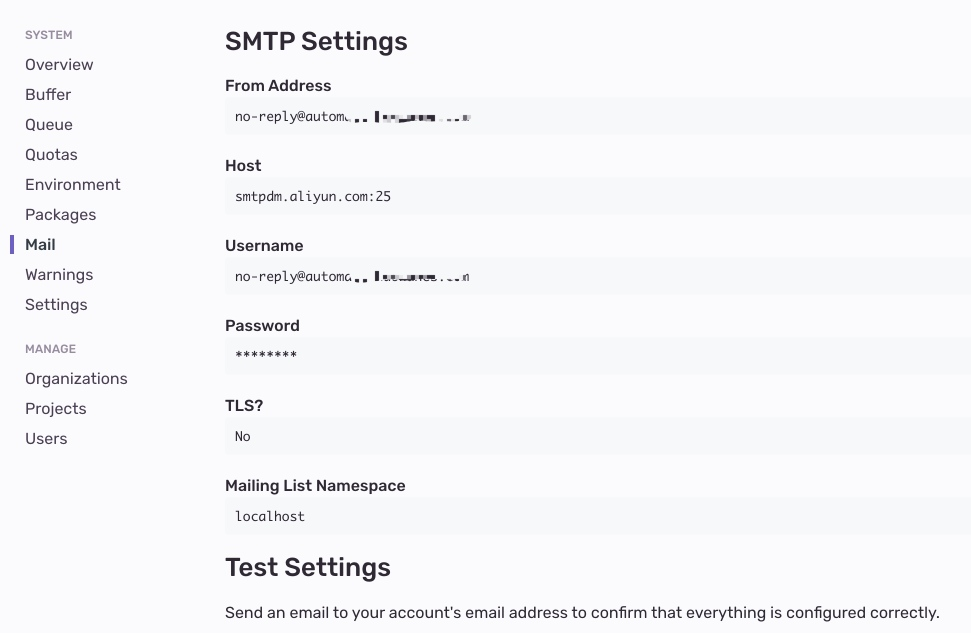Click the Test Settings heading
971x633 pixels.
click(x=308, y=568)
